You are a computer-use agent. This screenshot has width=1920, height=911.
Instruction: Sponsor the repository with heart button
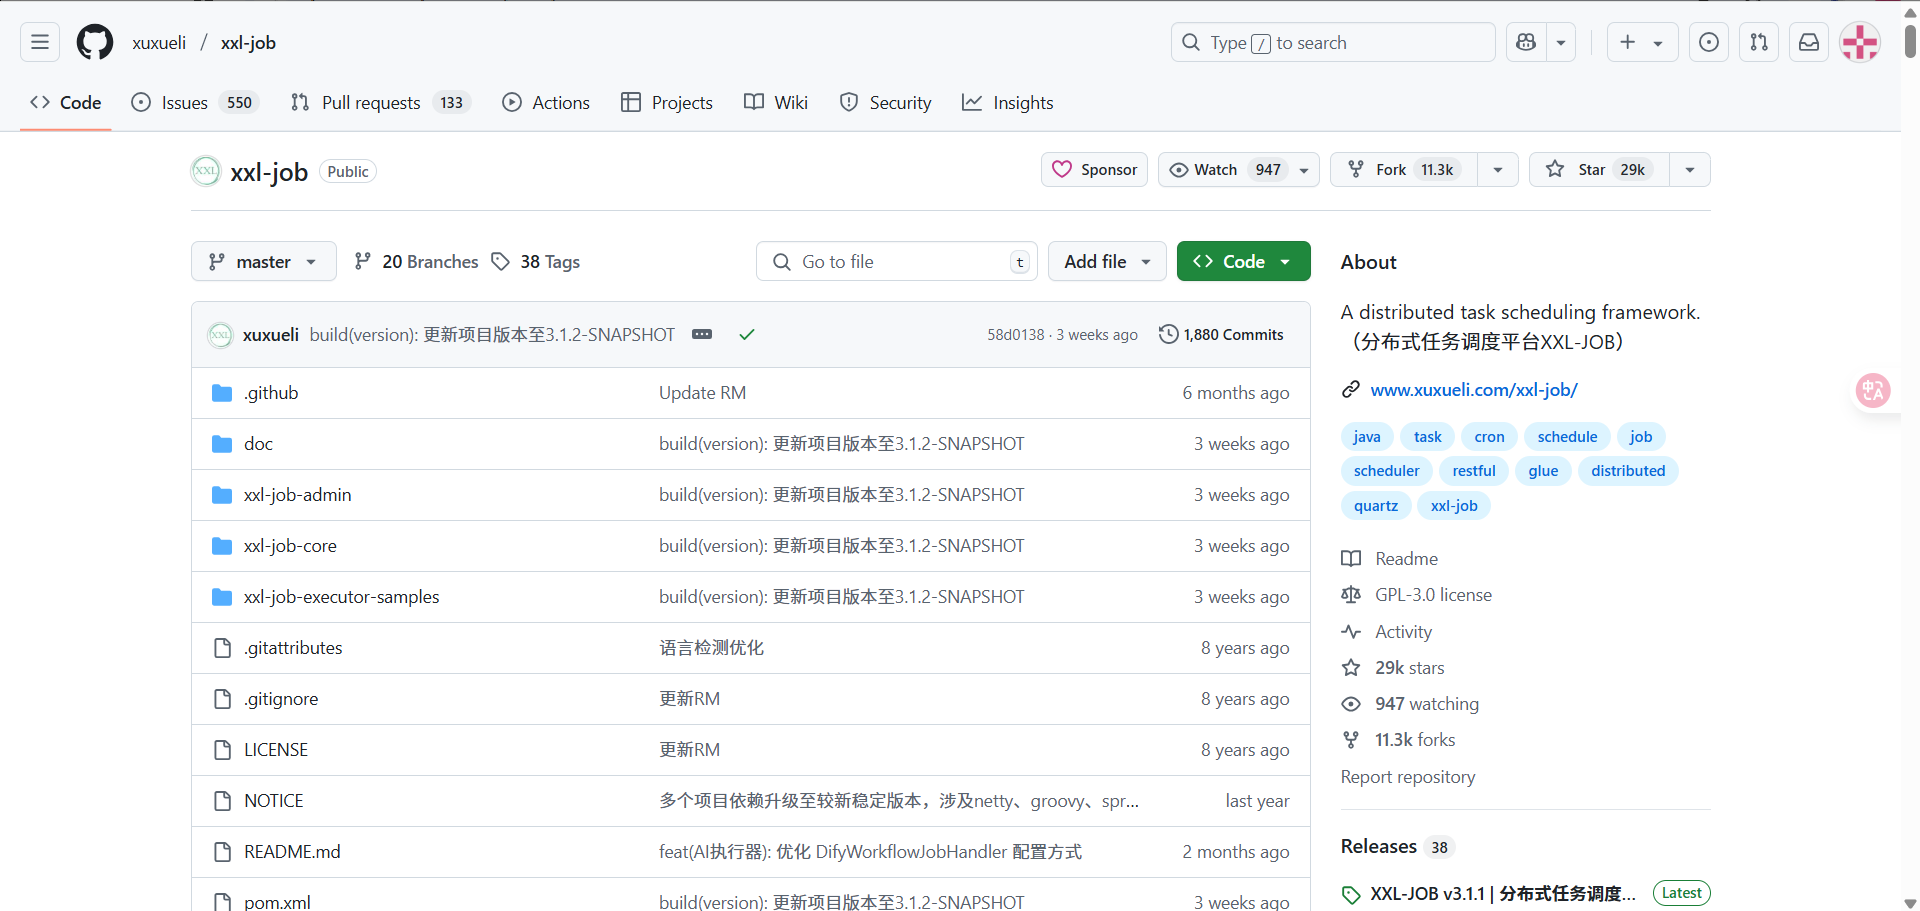(x=1095, y=170)
